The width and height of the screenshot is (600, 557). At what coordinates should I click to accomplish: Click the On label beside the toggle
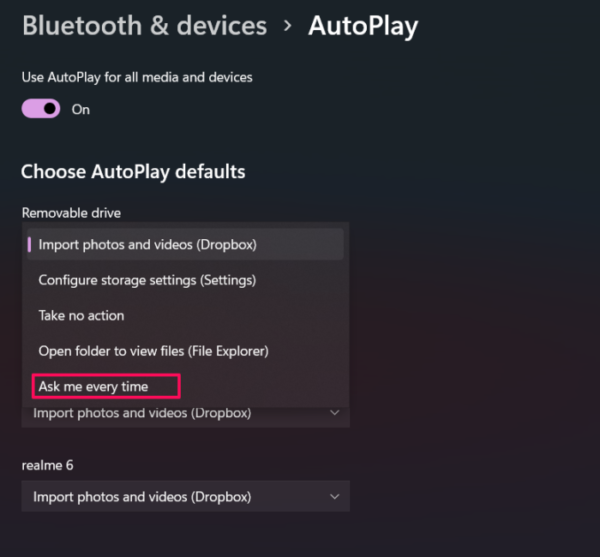[x=81, y=109]
